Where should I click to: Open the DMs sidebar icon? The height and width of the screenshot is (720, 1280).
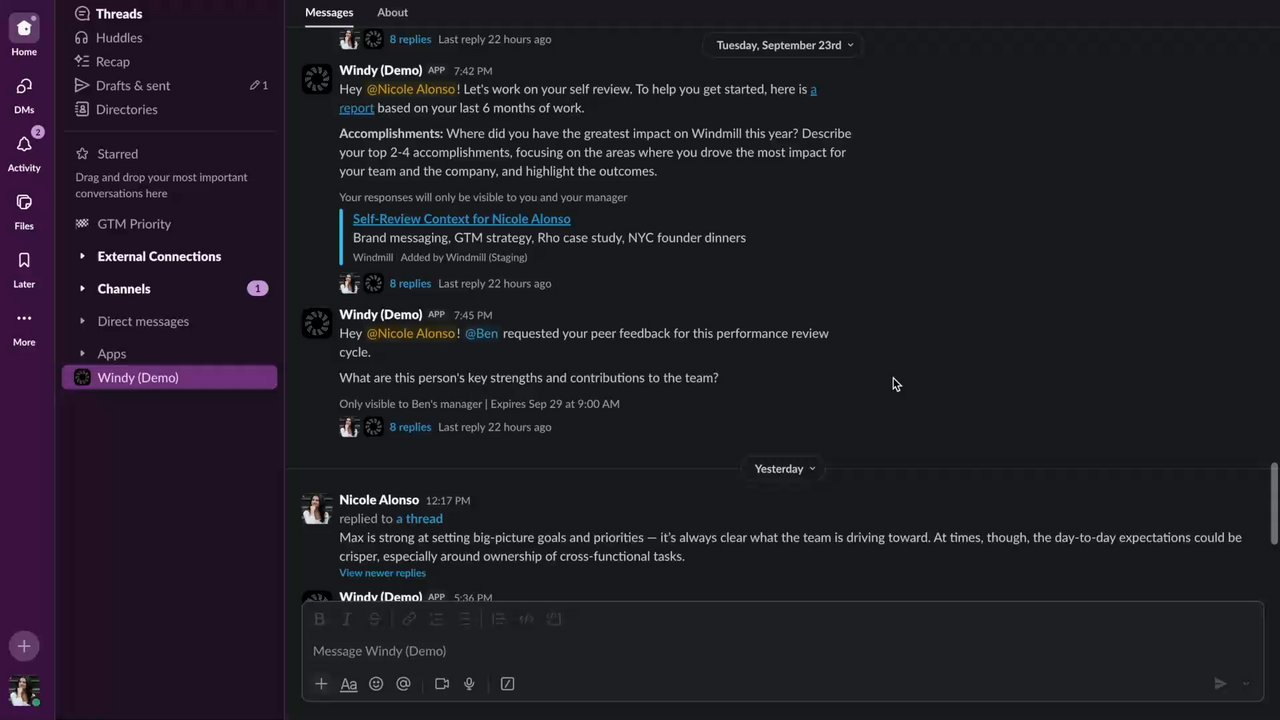[x=24, y=88]
